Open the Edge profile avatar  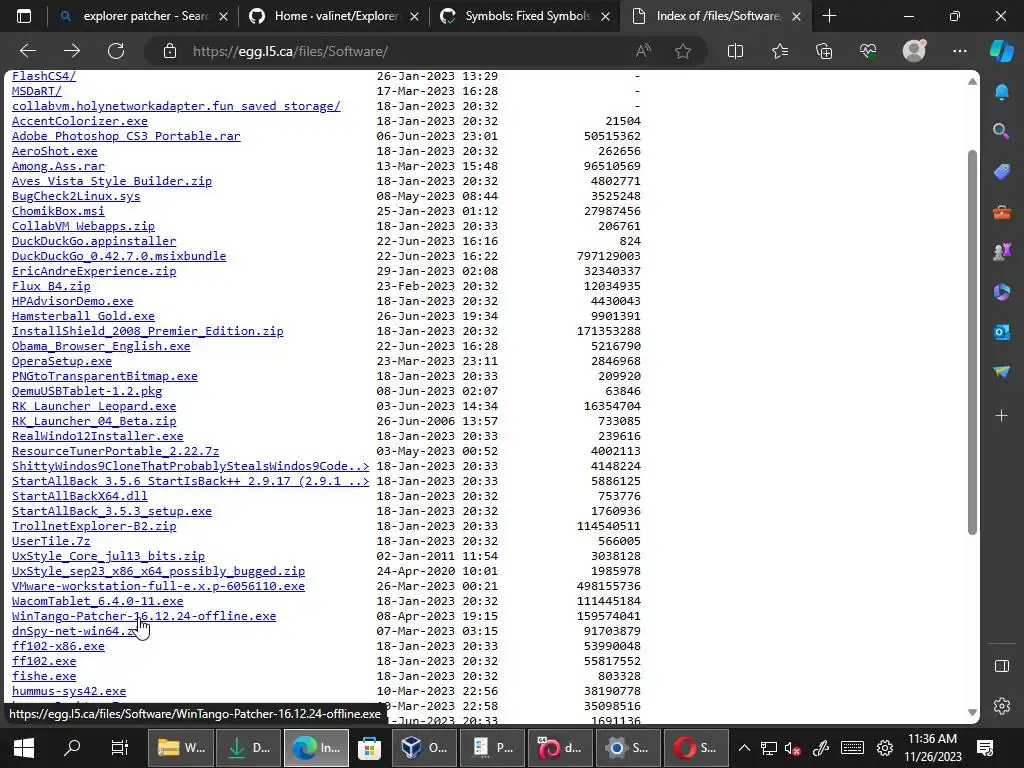[x=914, y=51]
